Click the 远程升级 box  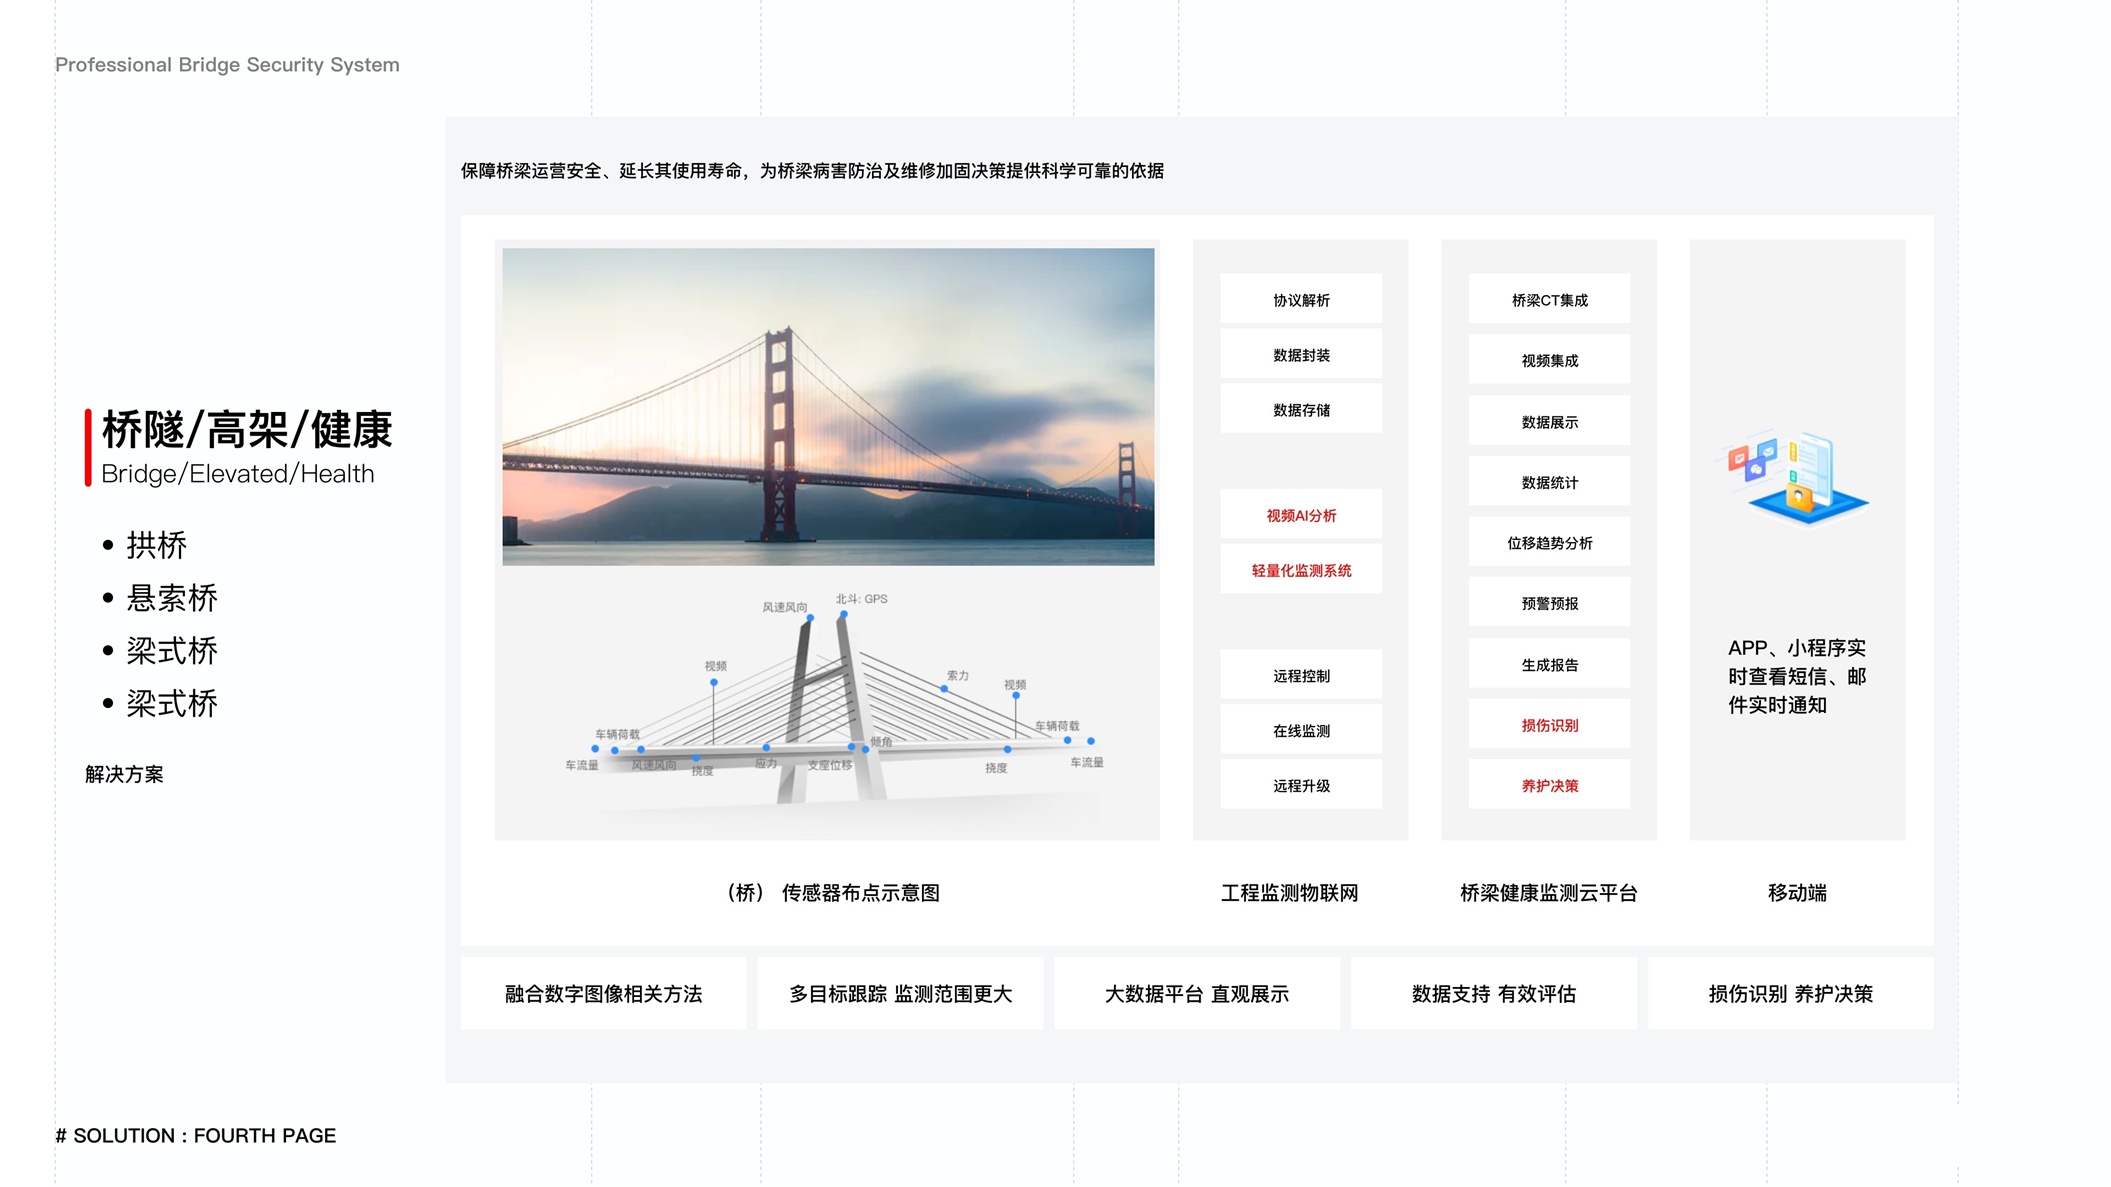pos(1300,786)
